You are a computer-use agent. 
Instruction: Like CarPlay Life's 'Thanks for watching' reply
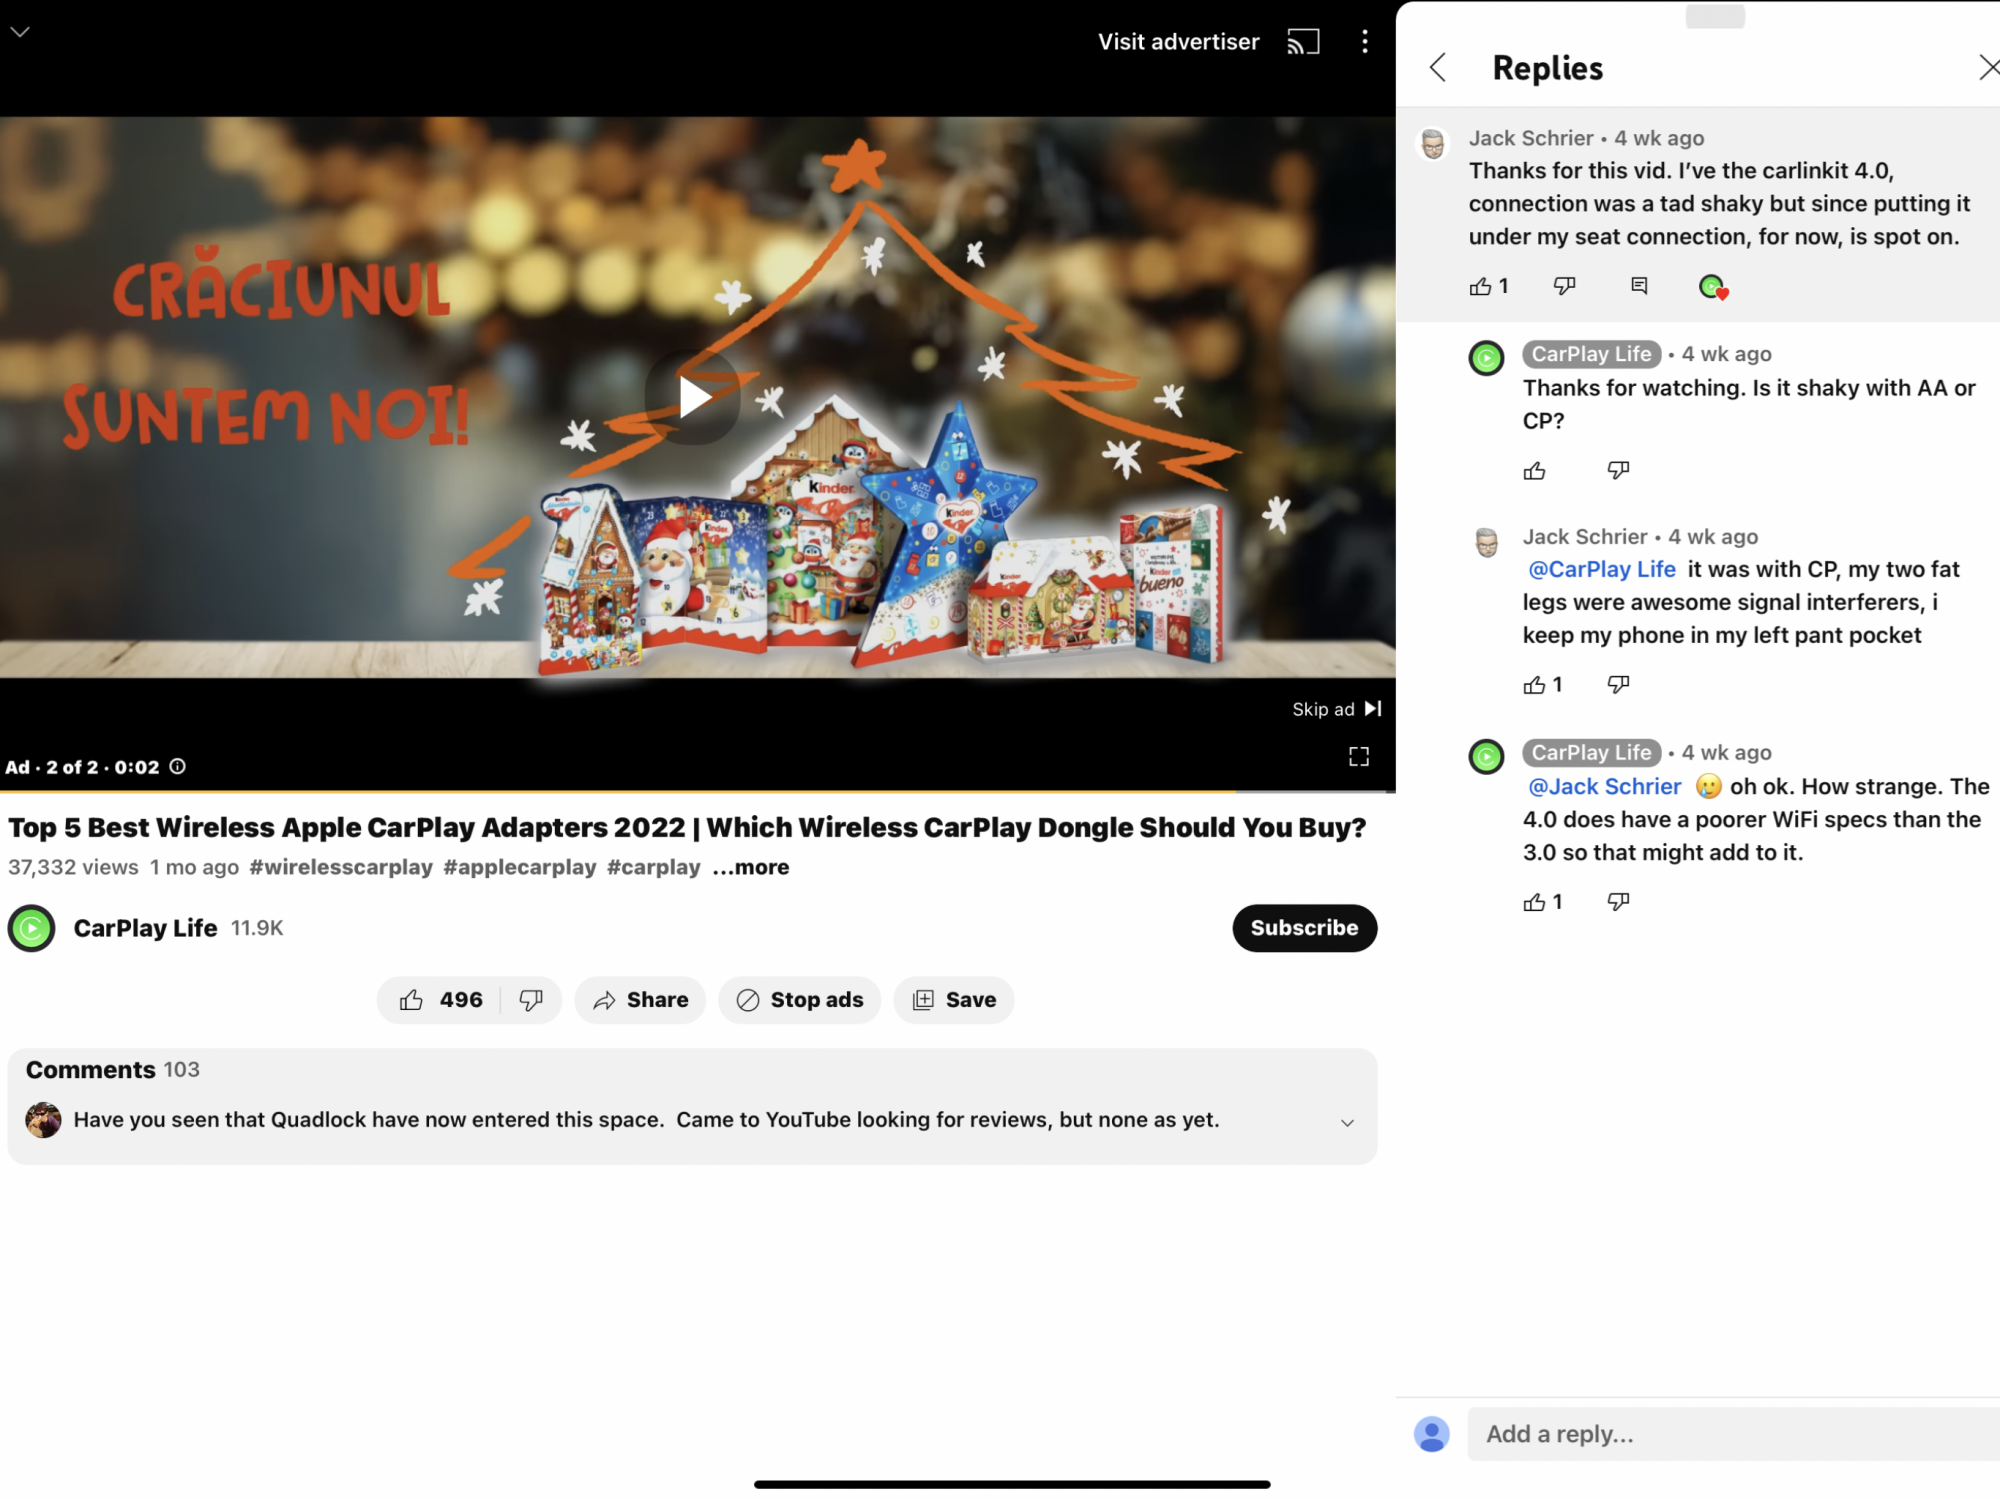(1534, 471)
